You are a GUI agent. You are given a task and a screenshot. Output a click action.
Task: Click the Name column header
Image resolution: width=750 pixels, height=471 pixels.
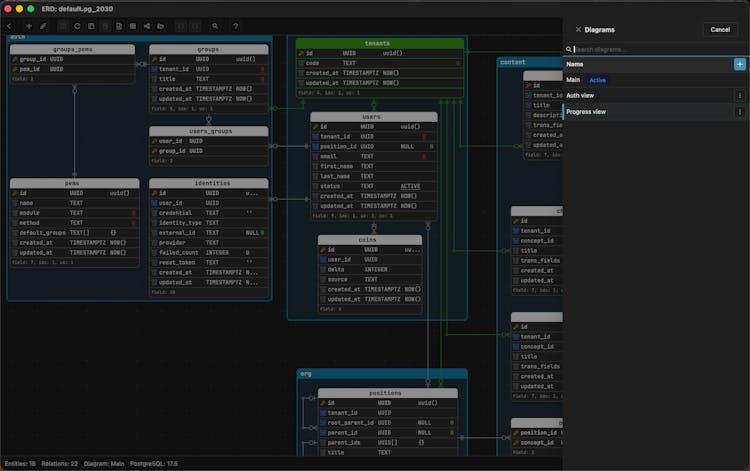click(574, 64)
